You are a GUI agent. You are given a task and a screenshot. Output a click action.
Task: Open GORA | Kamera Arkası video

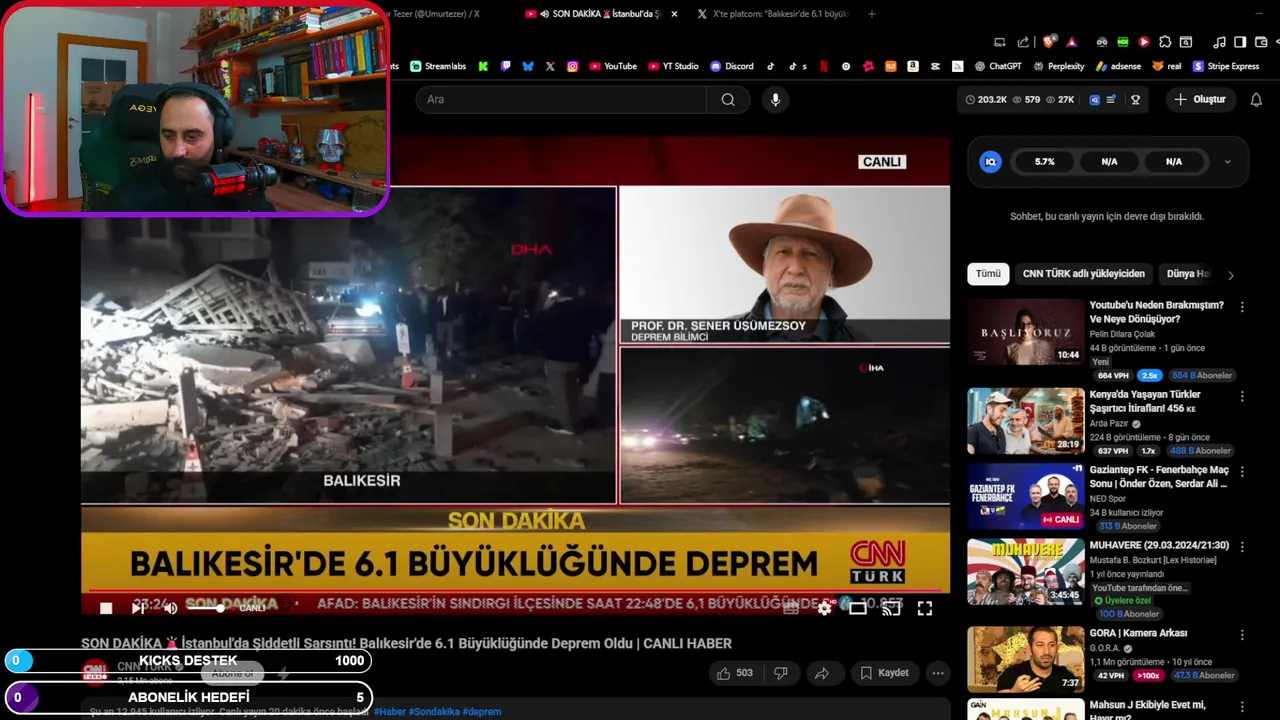pyautogui.click(x=1025, y=659)
